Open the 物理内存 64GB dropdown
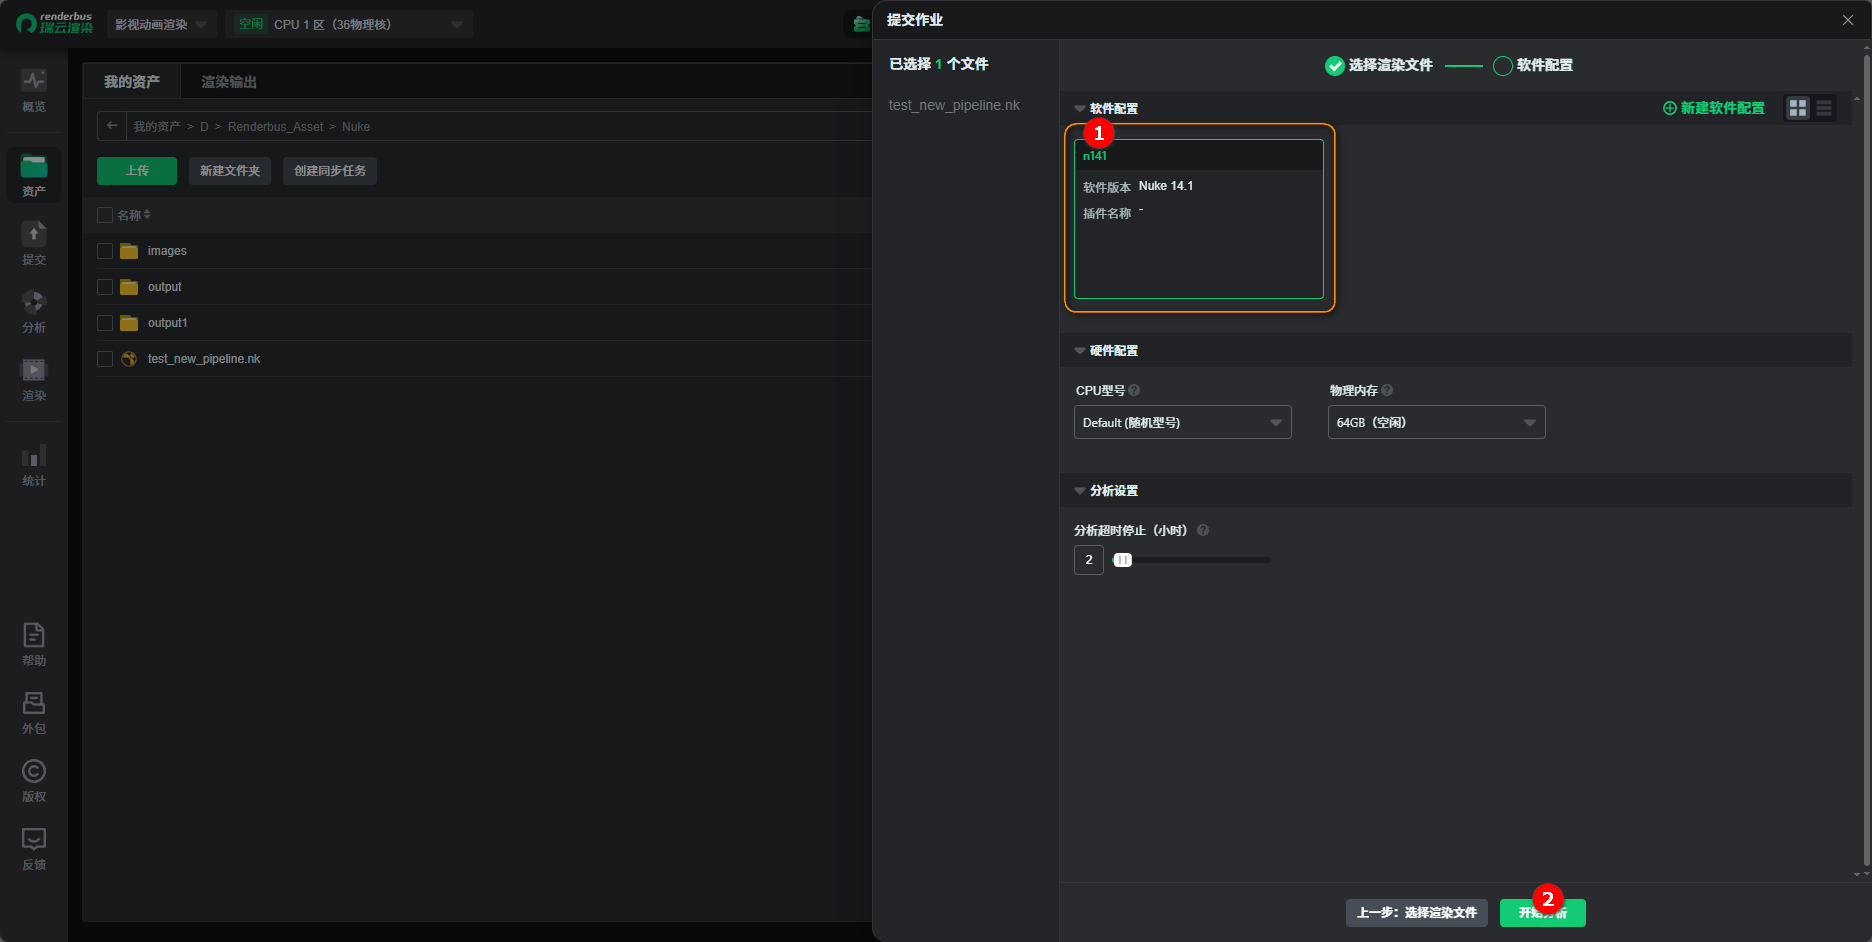The height and width of the screenshot is (942, 1872). click(1437, 422)
